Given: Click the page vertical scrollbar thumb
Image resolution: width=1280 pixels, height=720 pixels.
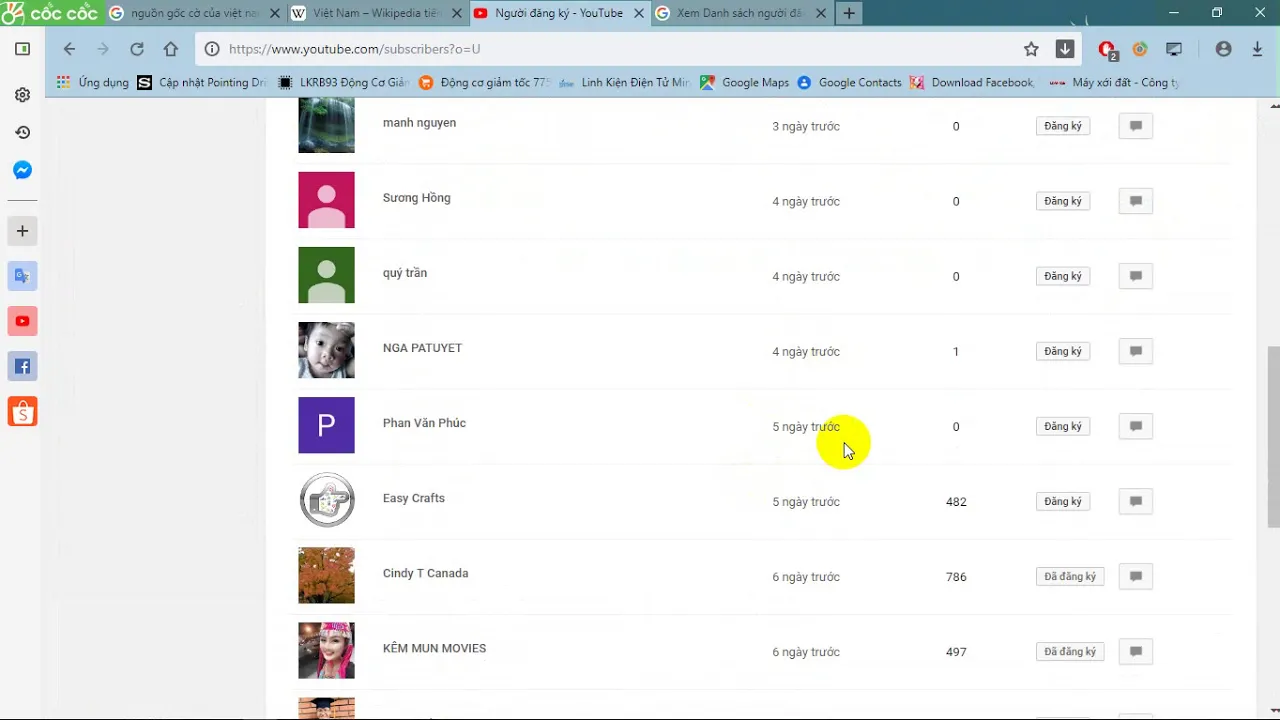Looking at the screenshot, I should click(x=1273, y=436).
